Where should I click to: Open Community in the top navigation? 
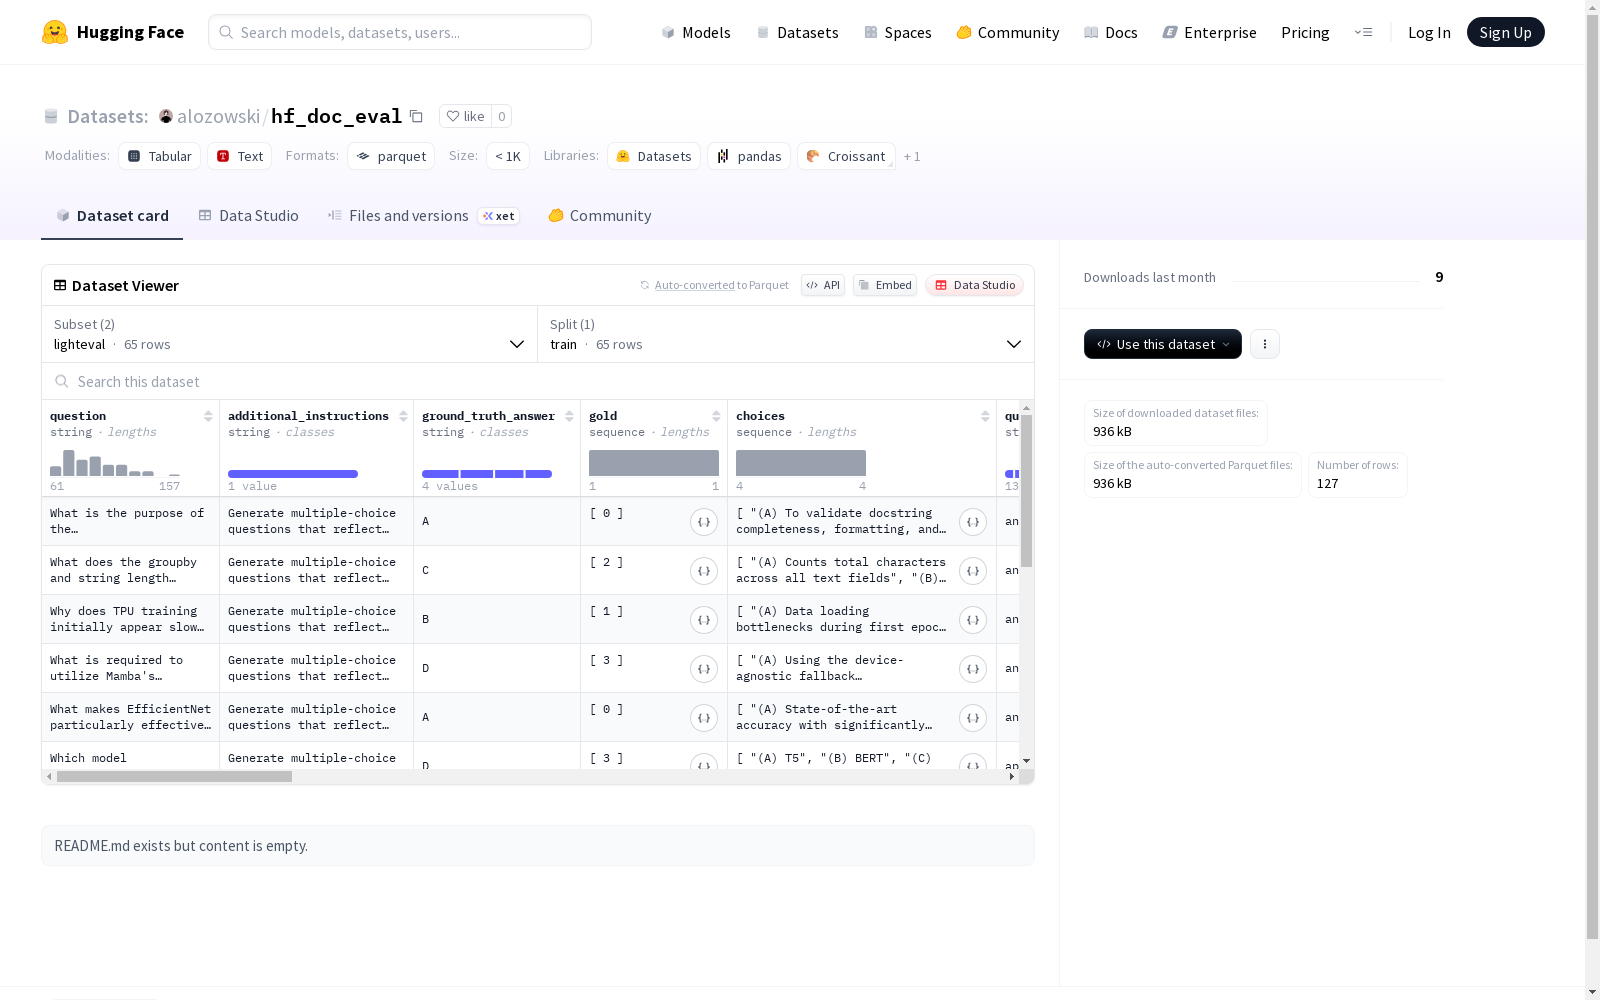tap(1008, 32)
